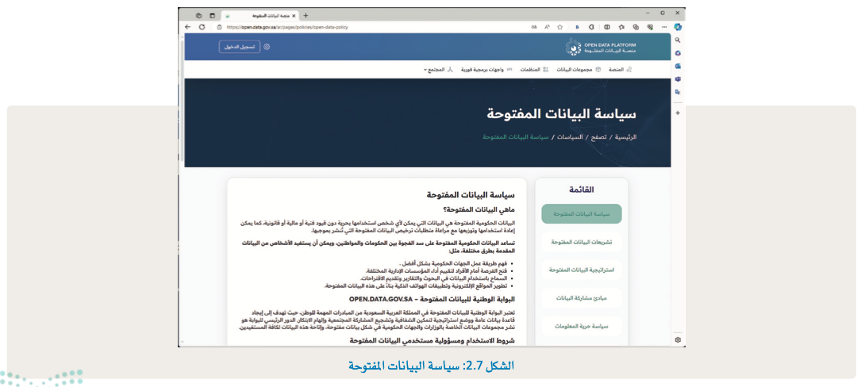Select تشريعات البيانات المفتوحة in the side menu
This screenshot has height=387, width=866.
pyautogui.click(x=581, y=242)
